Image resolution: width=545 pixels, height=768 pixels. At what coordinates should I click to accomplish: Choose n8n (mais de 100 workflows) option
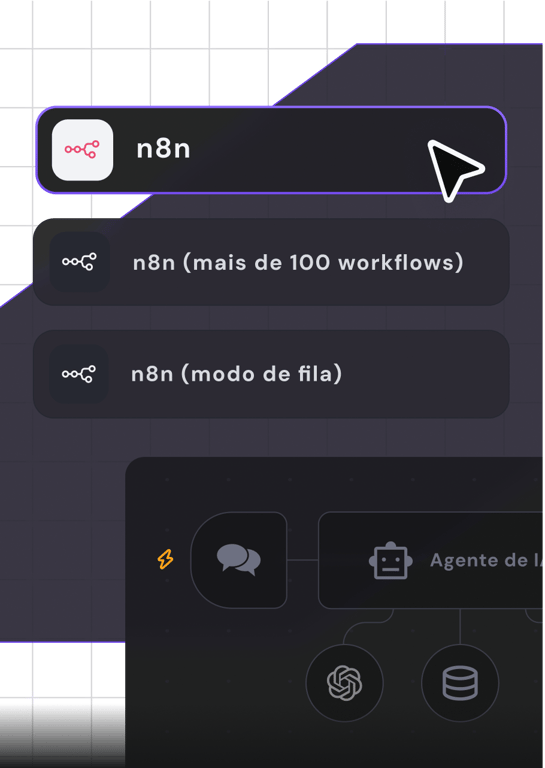pyautogui.click(x=271, y=262)
